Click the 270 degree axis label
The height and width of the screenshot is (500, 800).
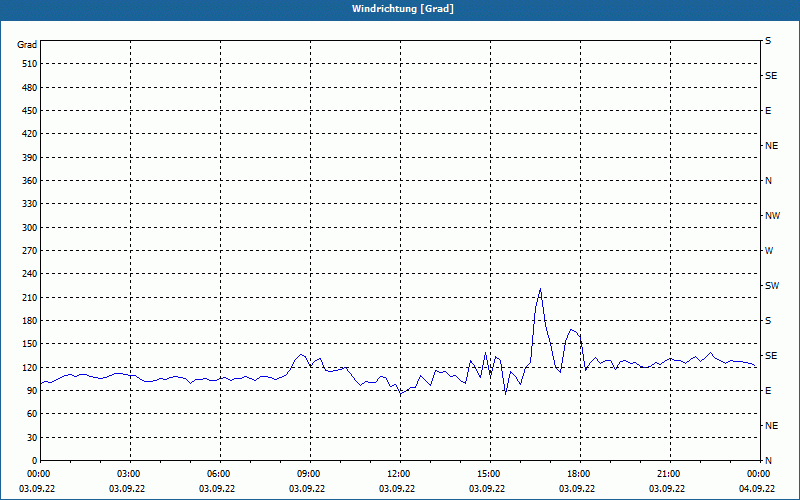(30, 251)
